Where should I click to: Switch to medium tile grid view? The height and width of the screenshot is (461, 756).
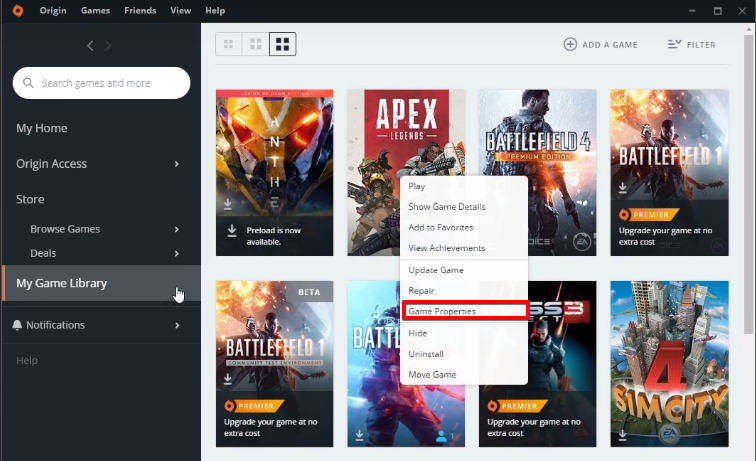pos(256,44)
